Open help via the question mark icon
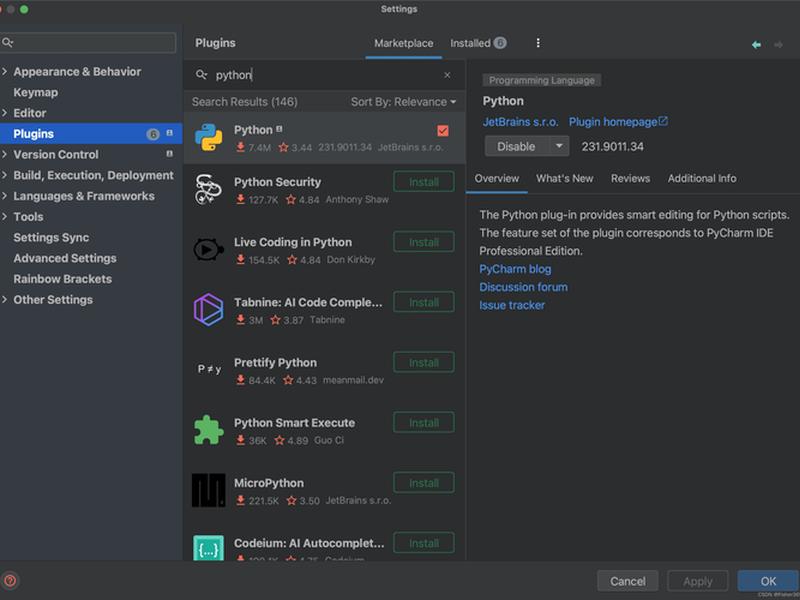 click(10, 581)
